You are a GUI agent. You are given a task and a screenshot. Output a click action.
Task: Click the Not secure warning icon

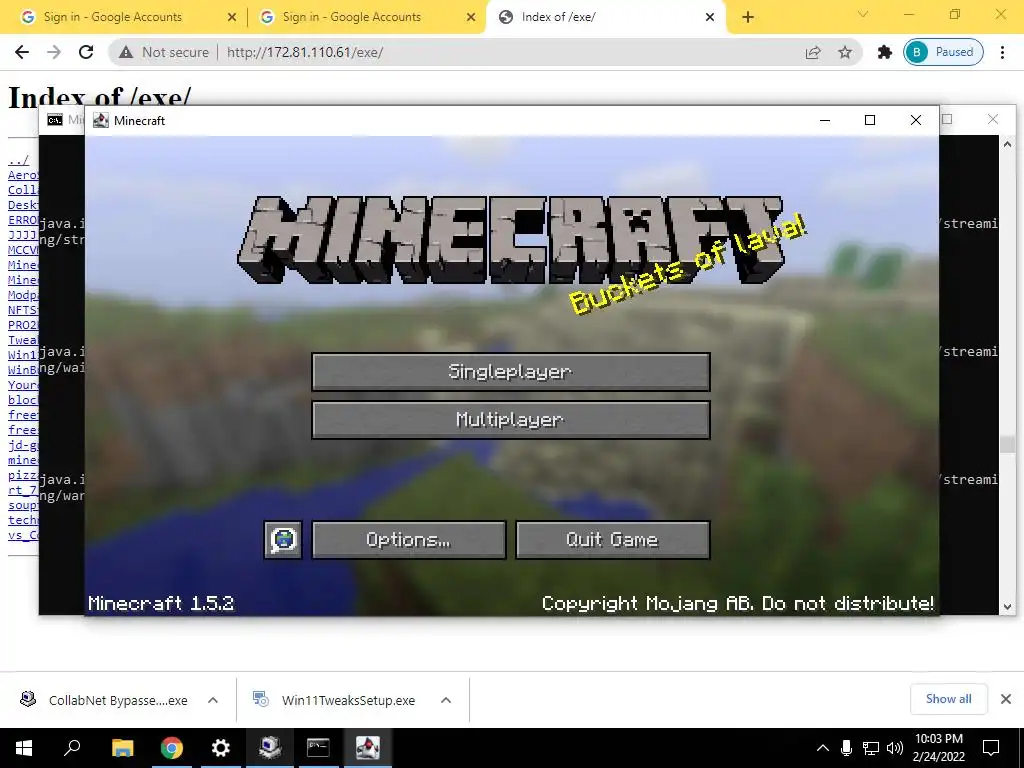[126, 52]
